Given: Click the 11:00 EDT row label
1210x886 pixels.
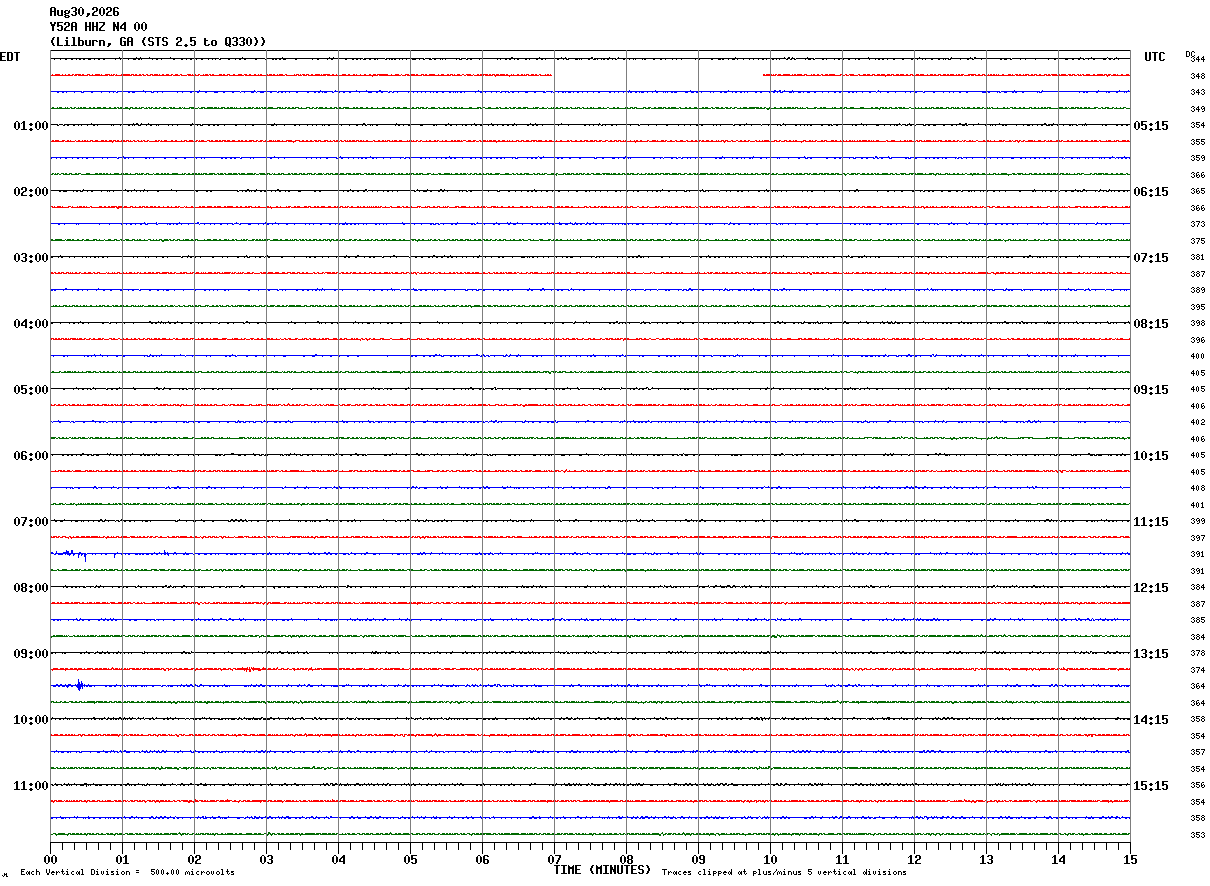Looking at the screenshot, I should [x=30, y=786].
